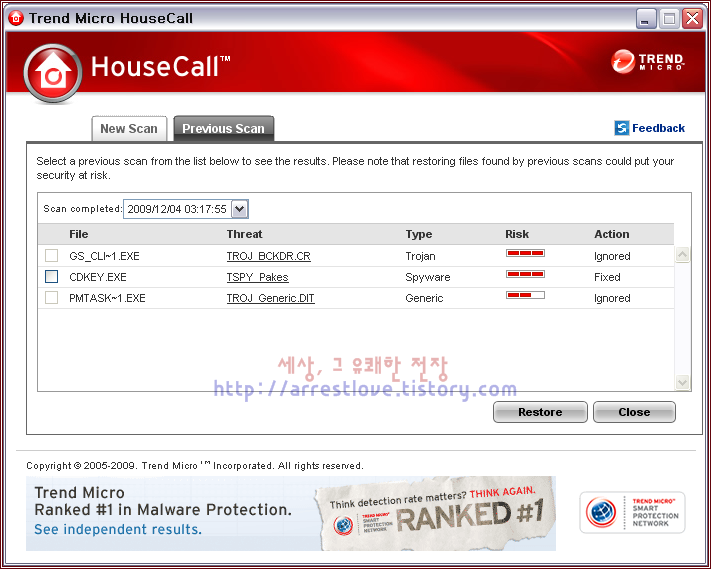Click the File column header
This screenshot has width=711, height=569.
click(x=79, y=234)
